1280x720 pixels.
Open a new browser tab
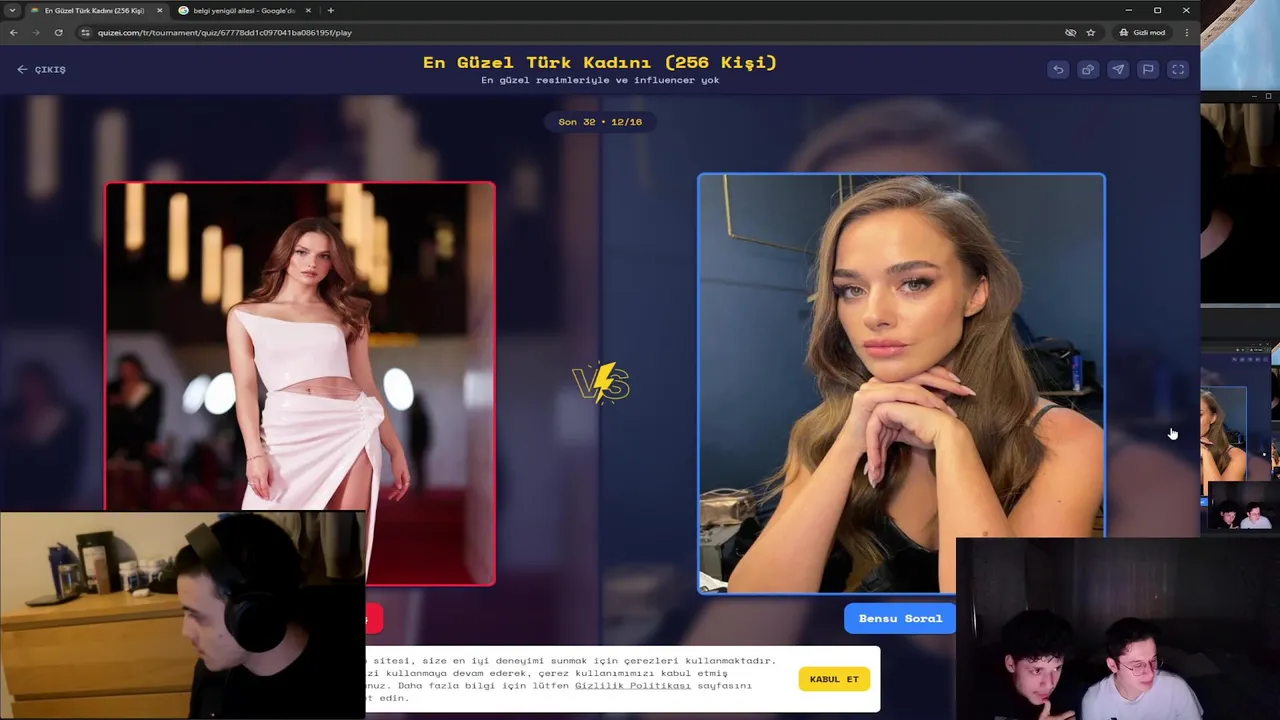(x=331, y=10)
